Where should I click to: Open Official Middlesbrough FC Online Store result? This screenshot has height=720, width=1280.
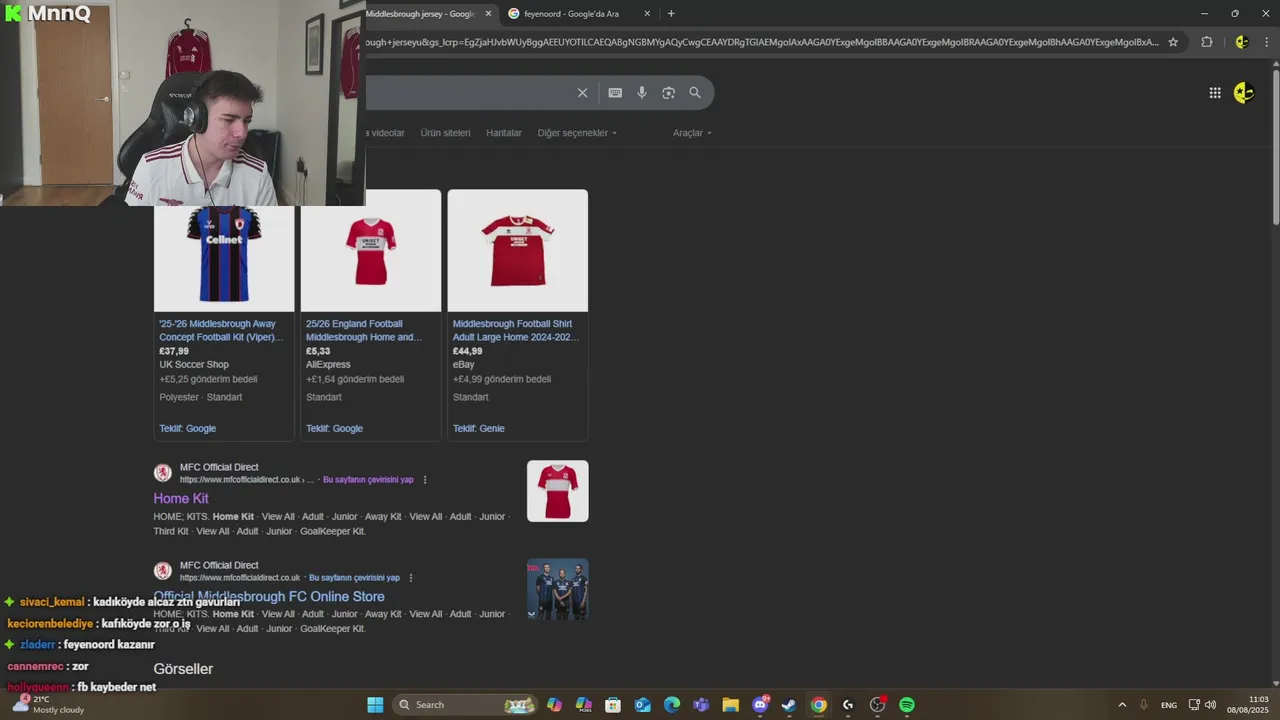pyautogui.click(x=269, y=596)
